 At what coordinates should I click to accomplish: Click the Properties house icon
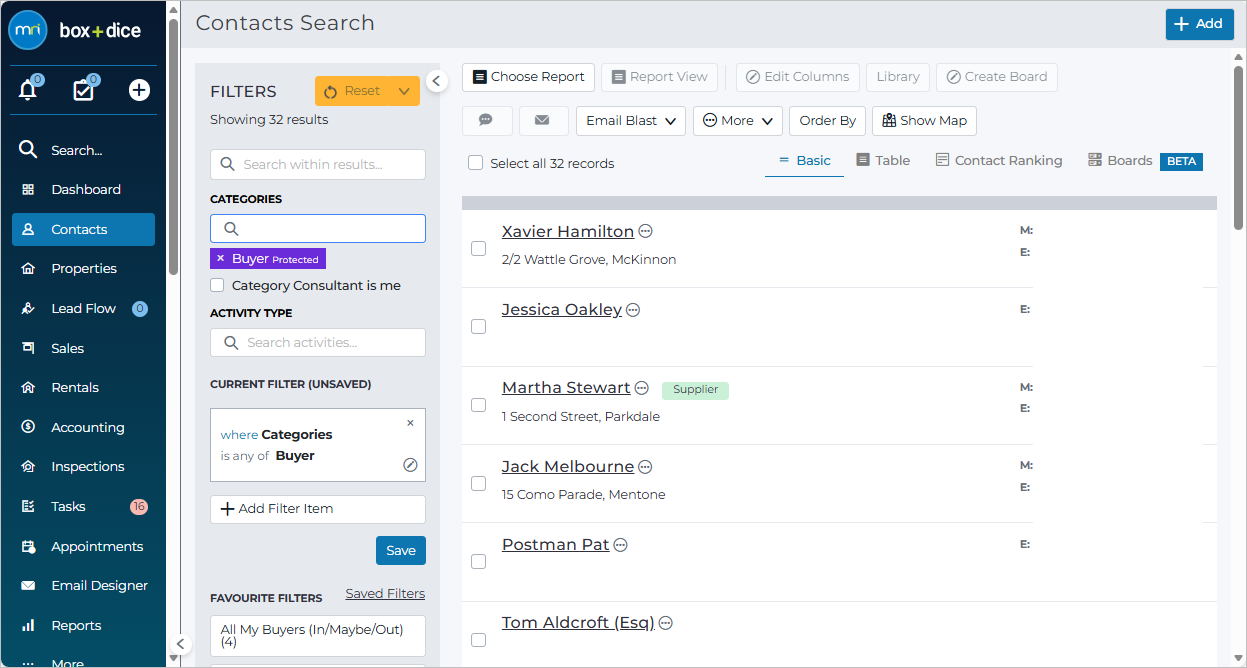pyautogui.click(x=28, y=269)
